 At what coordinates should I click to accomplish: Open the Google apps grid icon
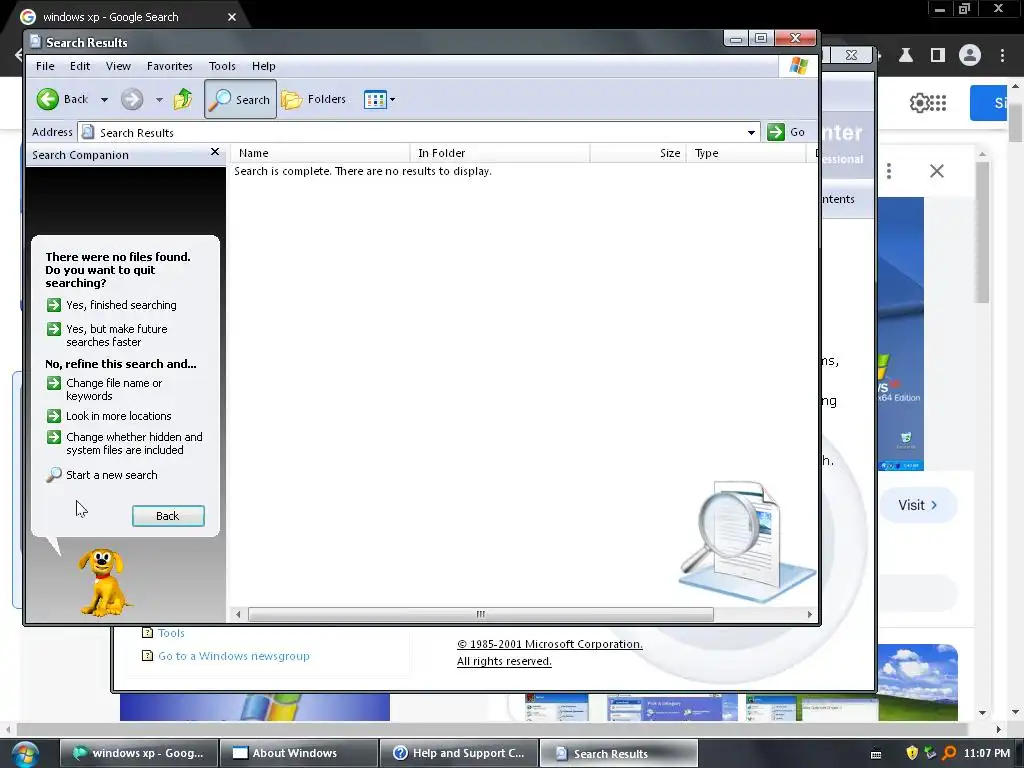pos(938,103)
